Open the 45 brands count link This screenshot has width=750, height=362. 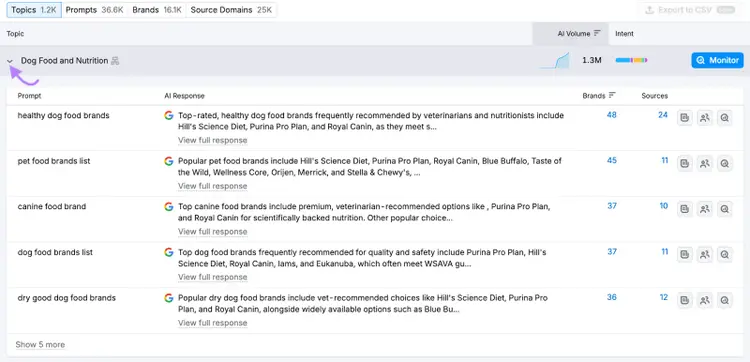(x=612, y=160)
